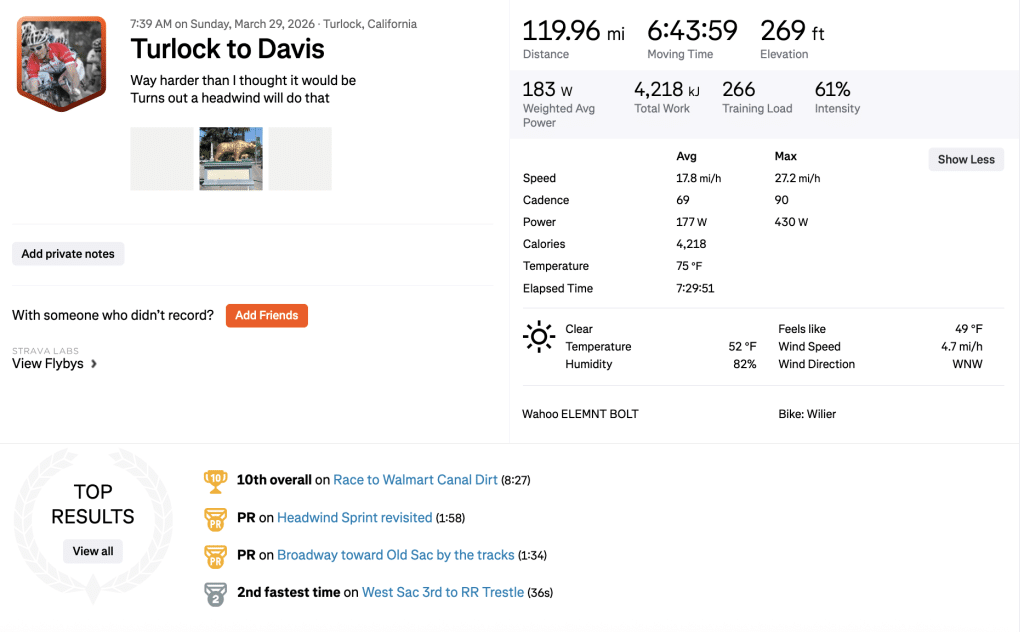The width and height of the screenshot is (1024, 632).
Task: Collapse stats with Show Less
Action: (x=965, y=159)
